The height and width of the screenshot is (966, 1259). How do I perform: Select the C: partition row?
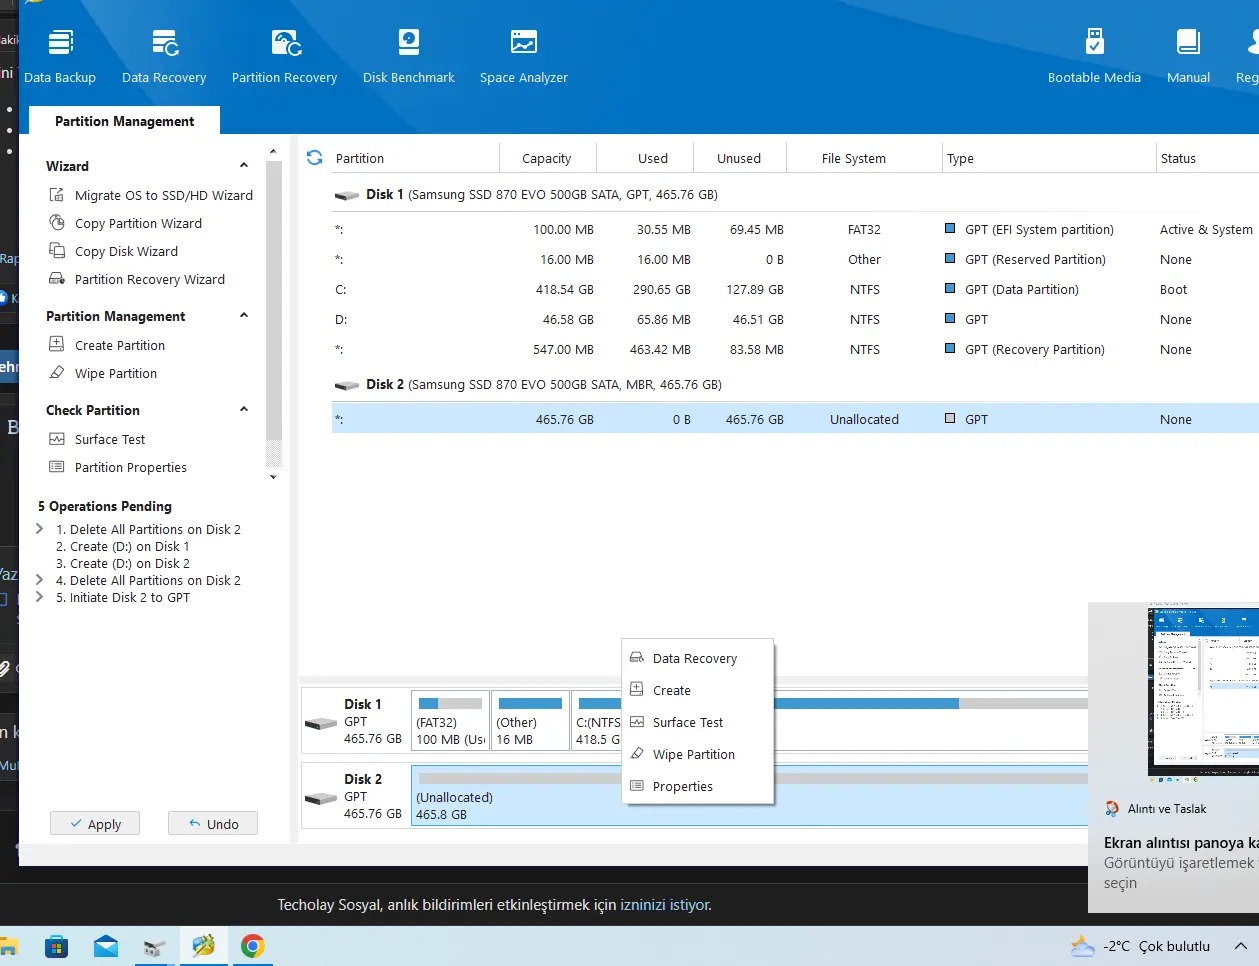coord(795,289)
